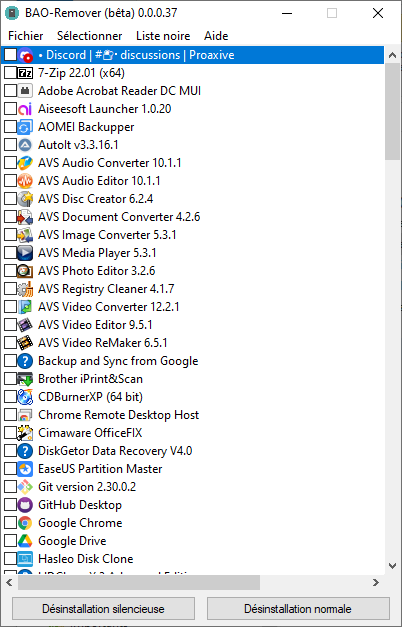Check the AVS Media Player checkbox

pos(10,253)
